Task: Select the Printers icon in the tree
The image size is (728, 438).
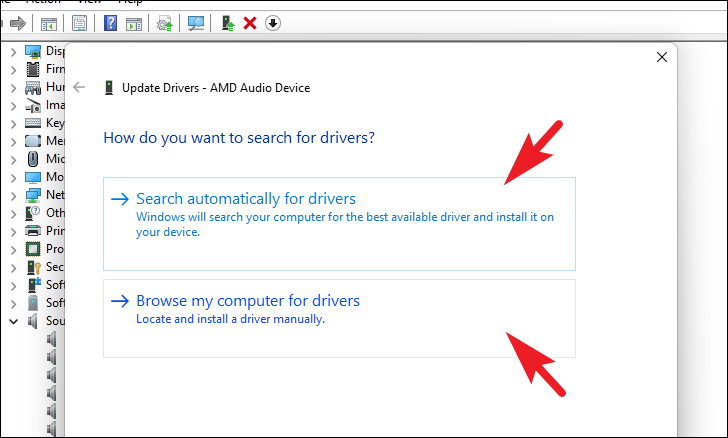Action: (33, 231)
